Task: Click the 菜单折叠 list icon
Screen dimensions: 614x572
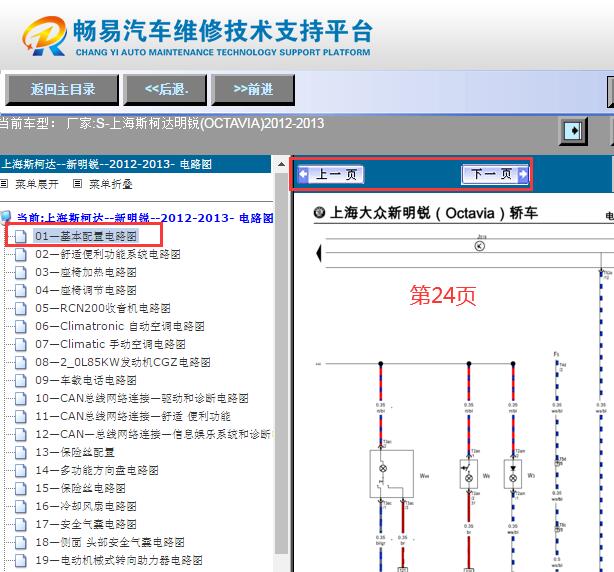Action: point(78,183)
